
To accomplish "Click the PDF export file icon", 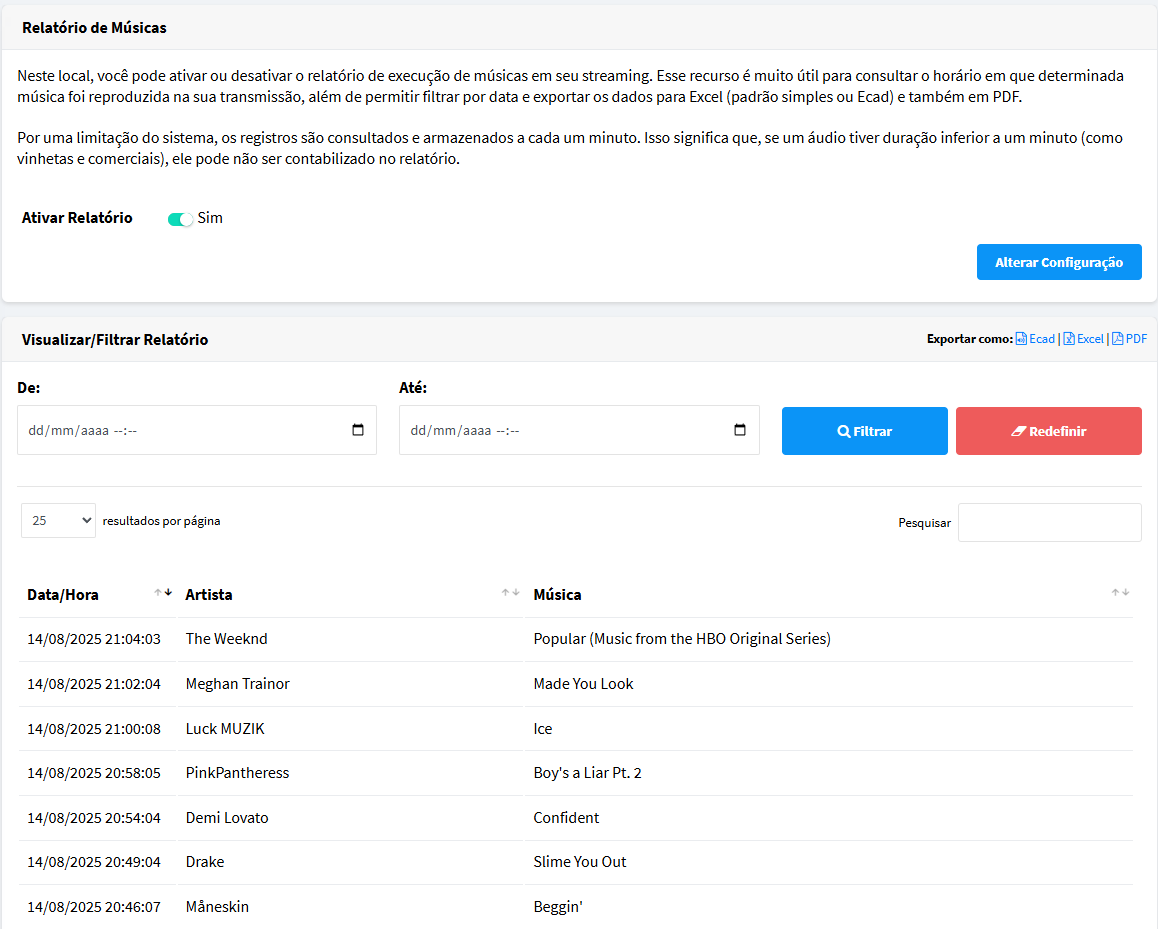I will click(1117, 339).
